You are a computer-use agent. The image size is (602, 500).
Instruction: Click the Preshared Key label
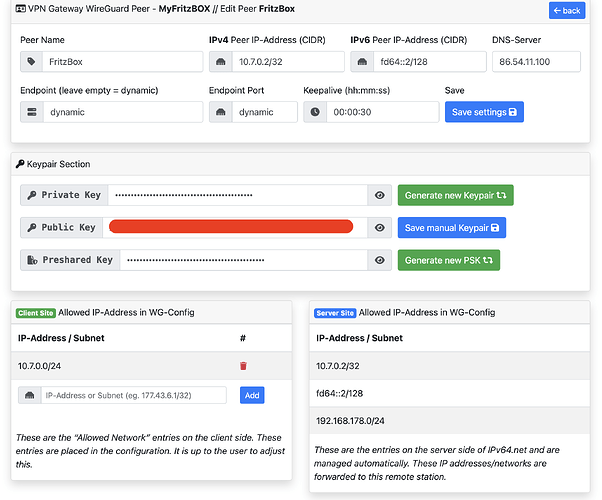coord(70,260)
